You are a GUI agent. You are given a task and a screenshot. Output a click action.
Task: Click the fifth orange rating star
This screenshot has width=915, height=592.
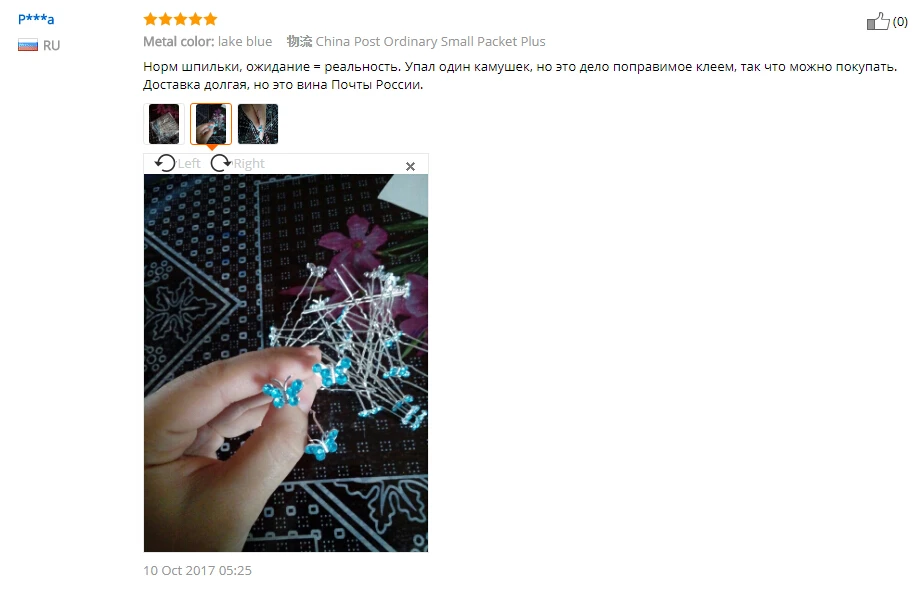click(x=210, y=19)
